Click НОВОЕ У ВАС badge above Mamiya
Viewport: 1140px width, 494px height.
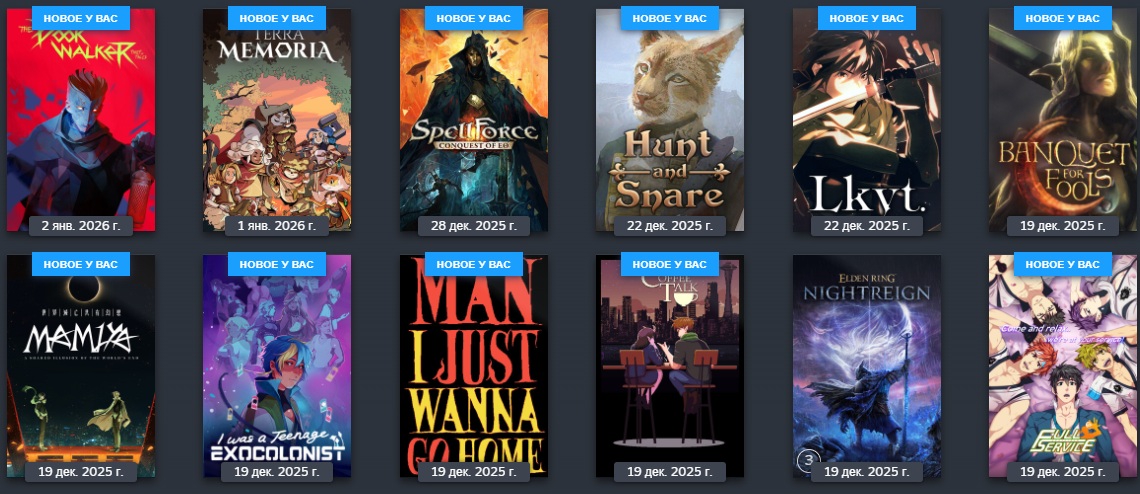[x=81, y=264]
